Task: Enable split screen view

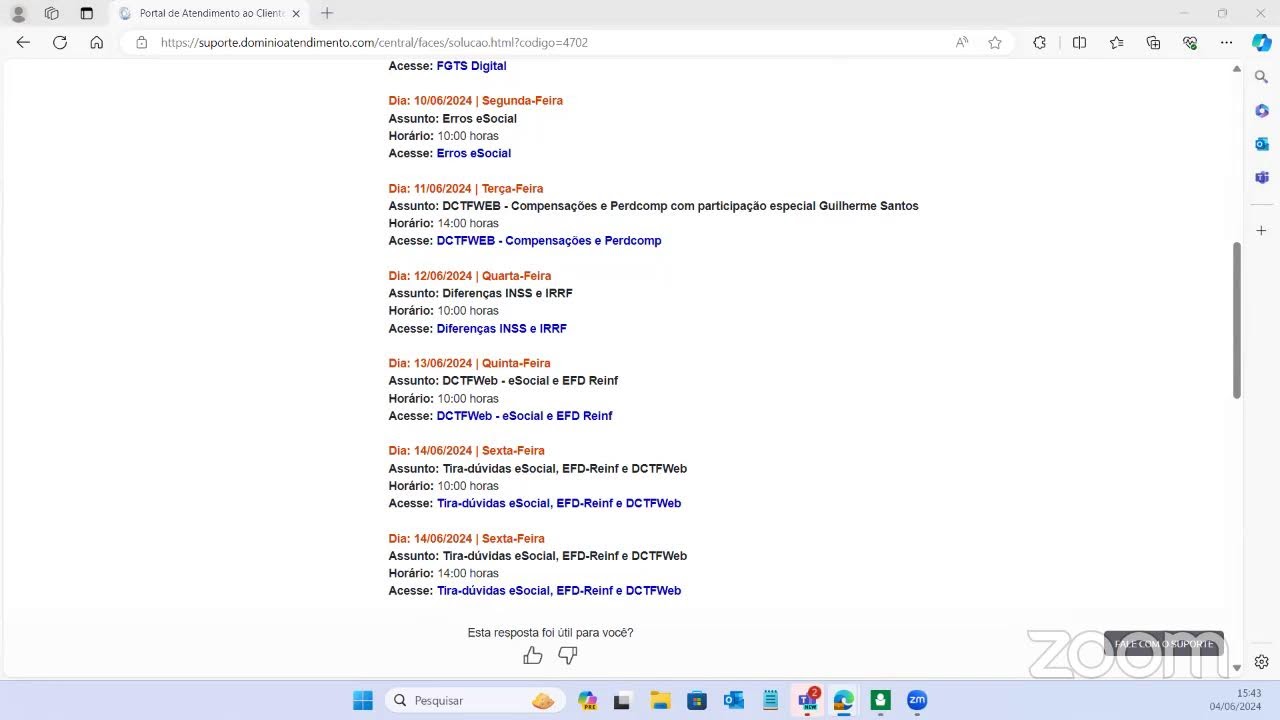Action: [1079, 43]
